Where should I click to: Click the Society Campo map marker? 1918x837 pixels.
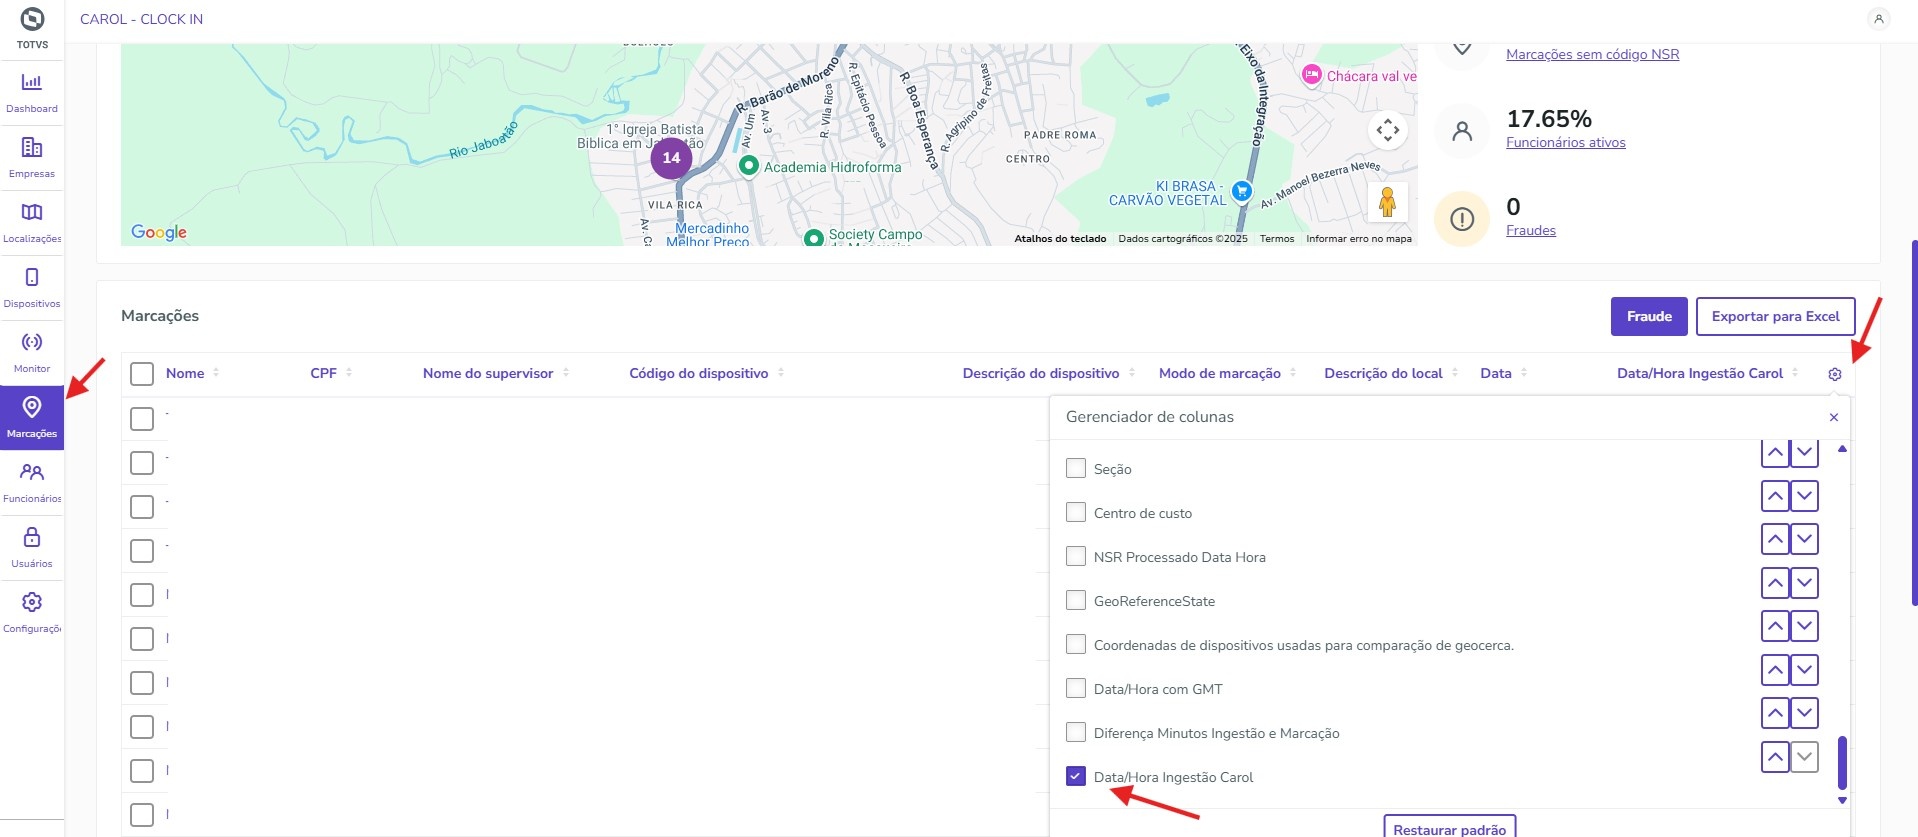pos(814,238)
